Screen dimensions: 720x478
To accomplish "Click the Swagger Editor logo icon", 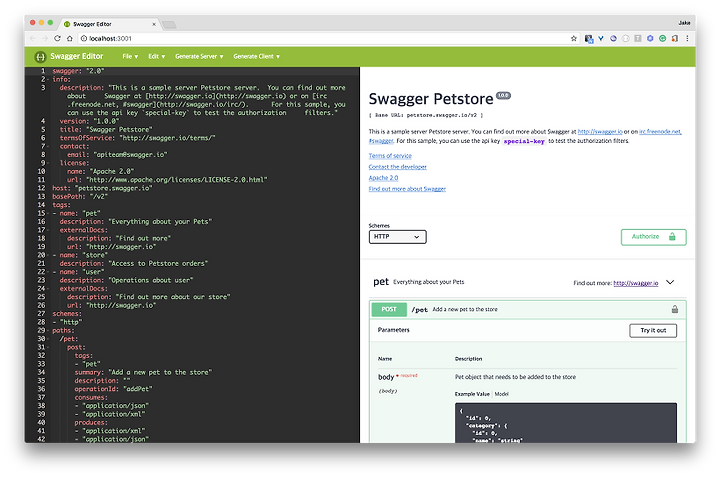I will pos(40,56).
